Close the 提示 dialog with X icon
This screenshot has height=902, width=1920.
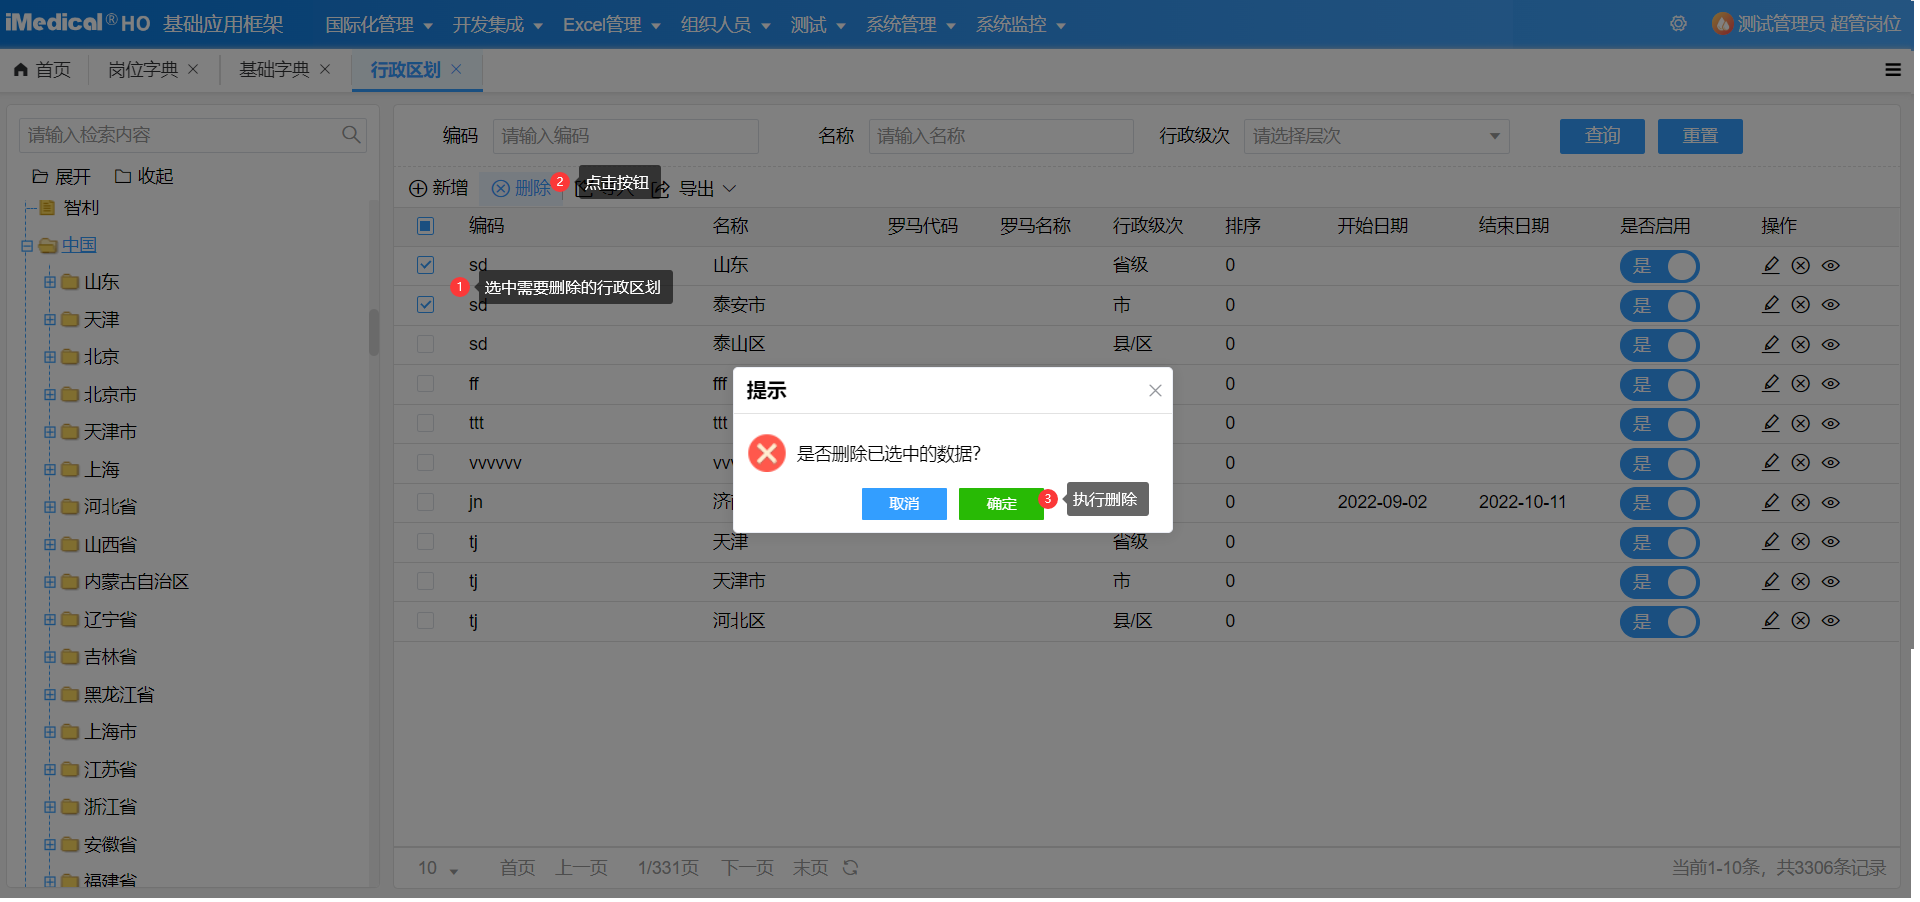pyautogui.click(x=1155, y=391)
